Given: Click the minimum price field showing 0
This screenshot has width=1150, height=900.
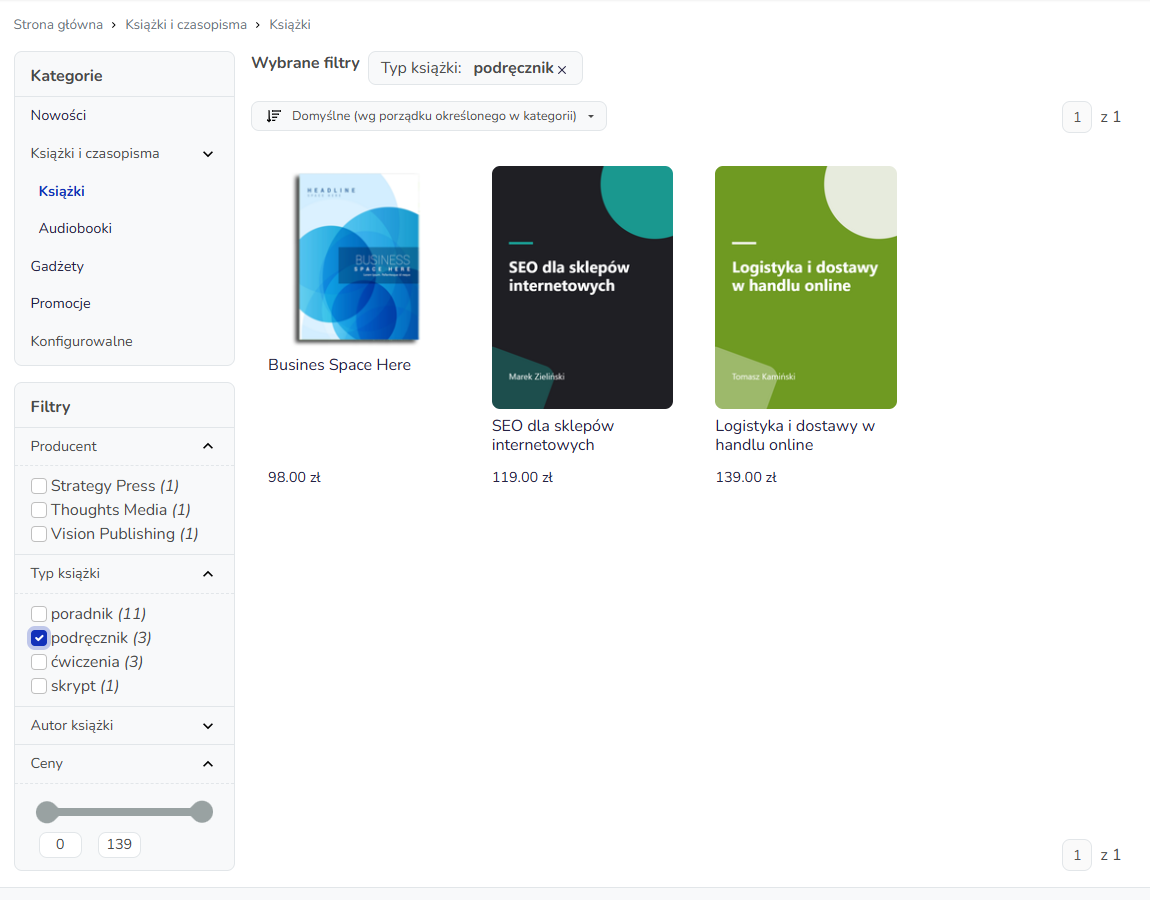Looking at the screenshot, I should click(x=60, y=844).
